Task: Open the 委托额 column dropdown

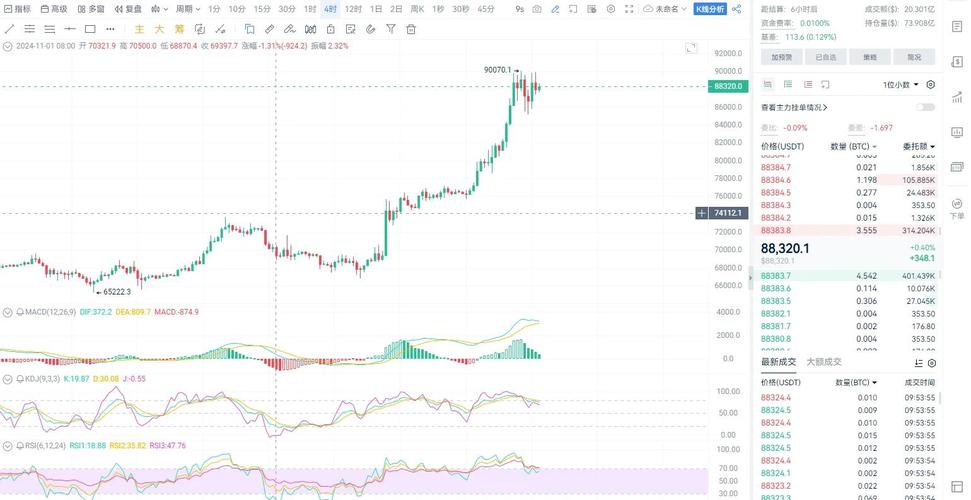Action: click(x=919, y=147)
